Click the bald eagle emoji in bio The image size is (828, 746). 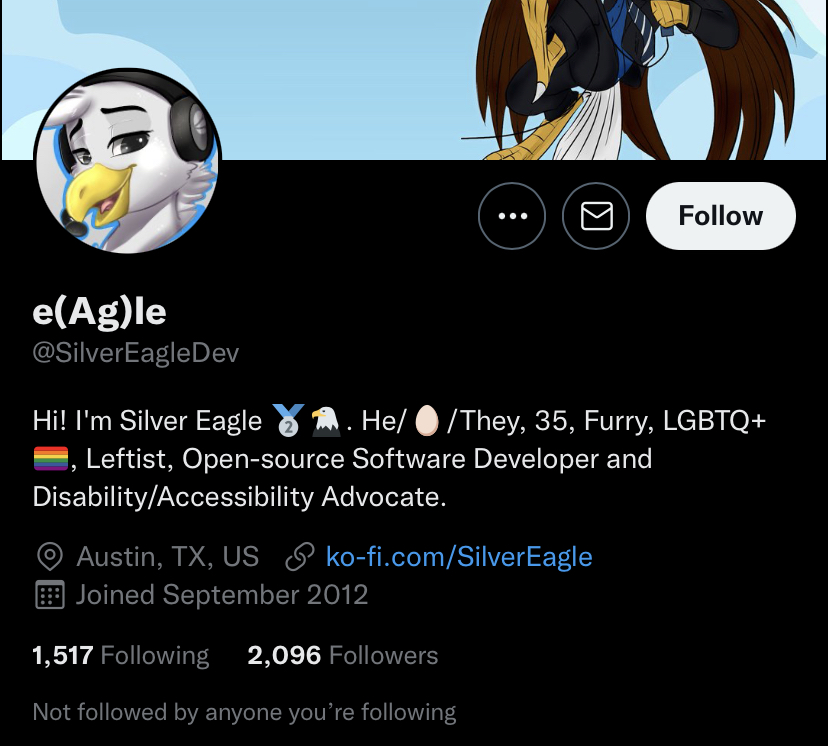(x=325, y=421)
